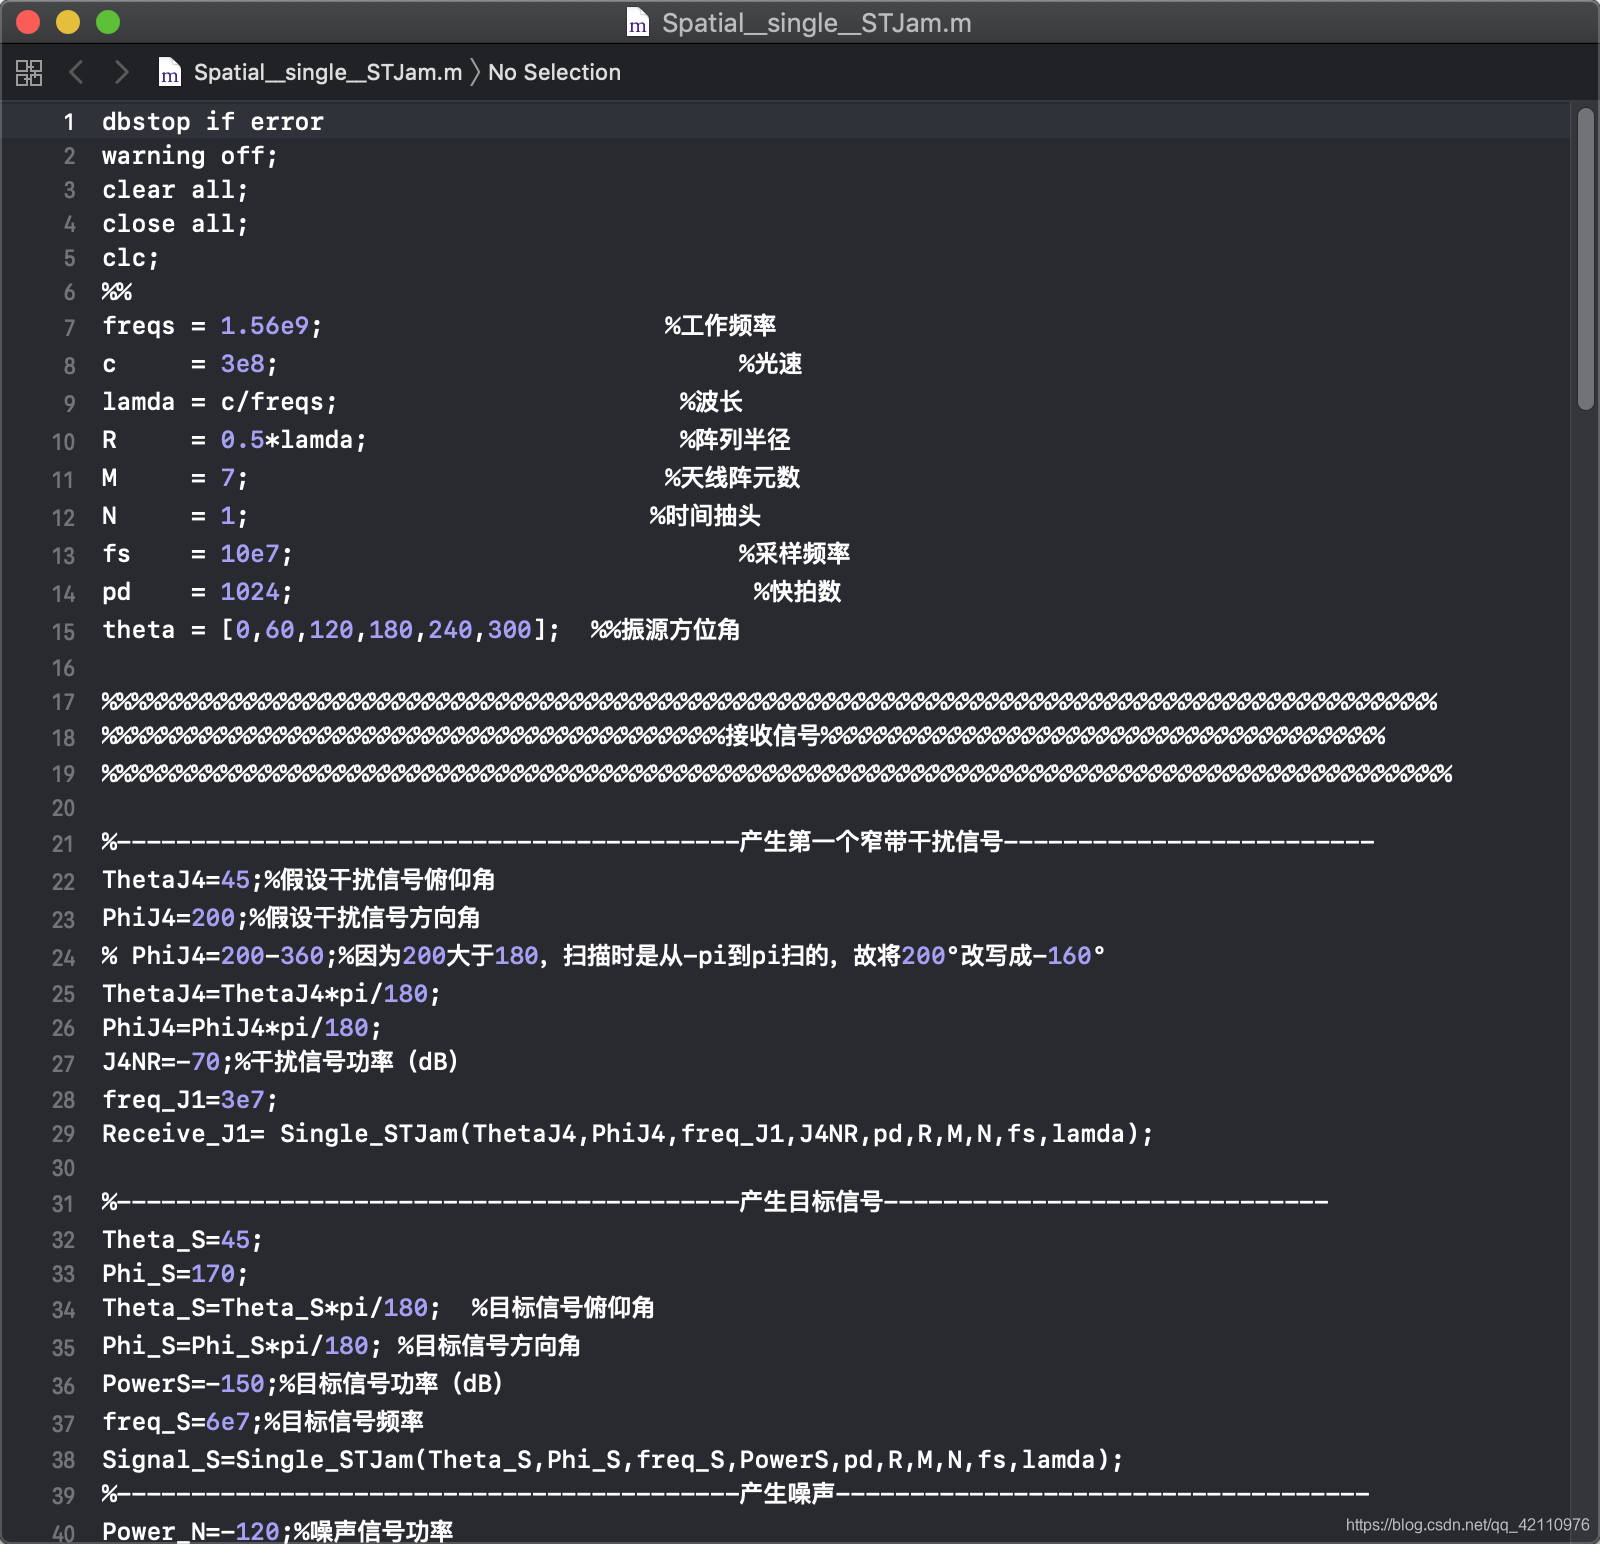Click the comment %时间抽头
Image resolution: width=1600 pixels, height=1544 pixels.
tap(705, 516)
